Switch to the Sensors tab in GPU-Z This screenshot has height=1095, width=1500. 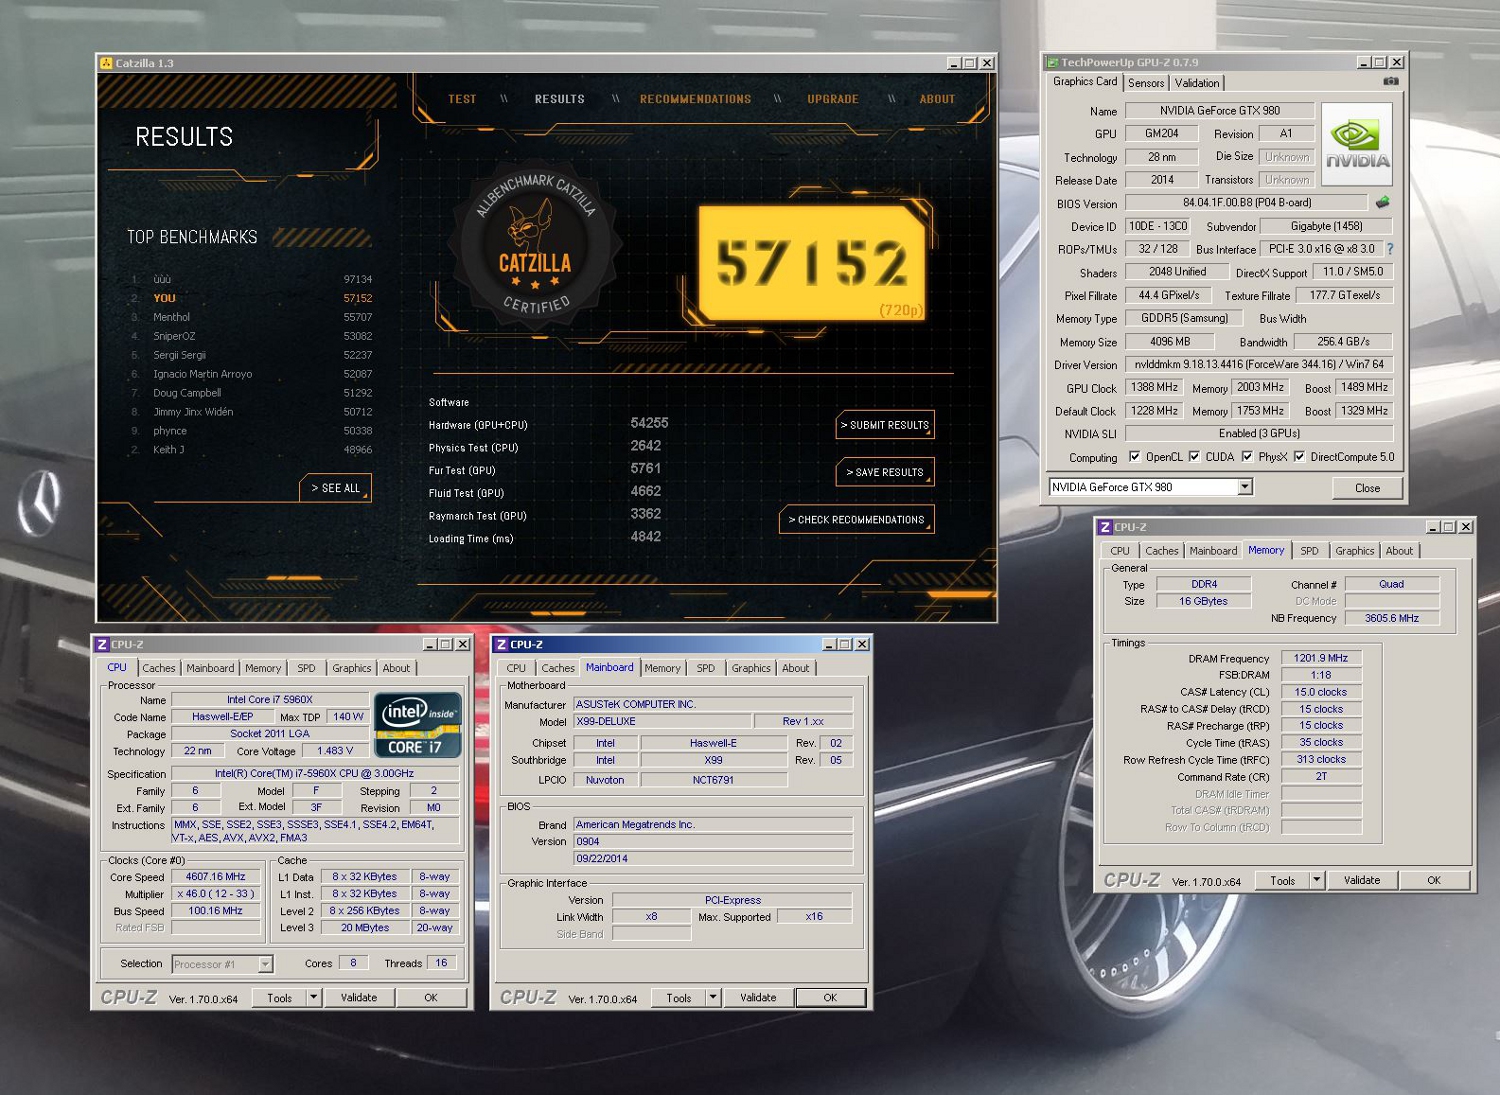click(x=1146, y=83)
